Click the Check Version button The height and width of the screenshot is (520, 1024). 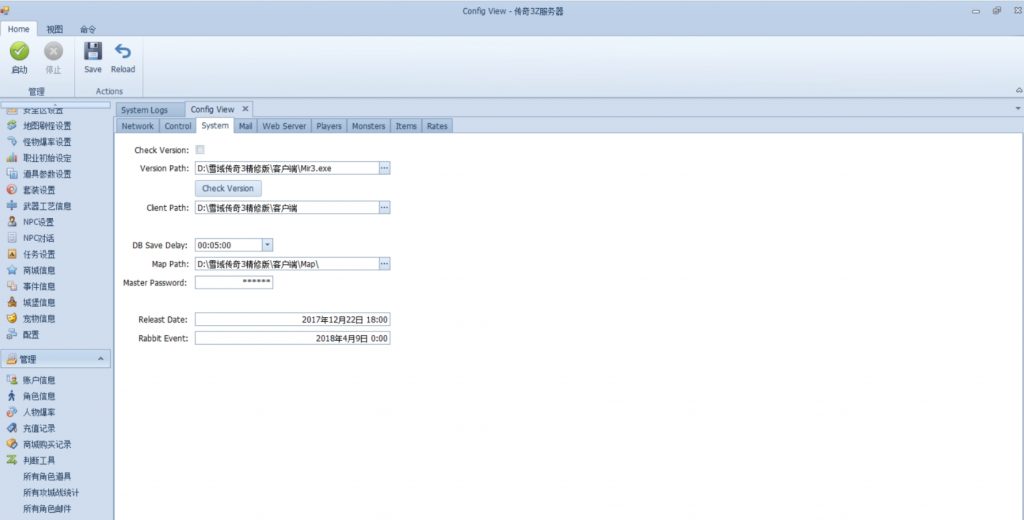tap(227, 188)
